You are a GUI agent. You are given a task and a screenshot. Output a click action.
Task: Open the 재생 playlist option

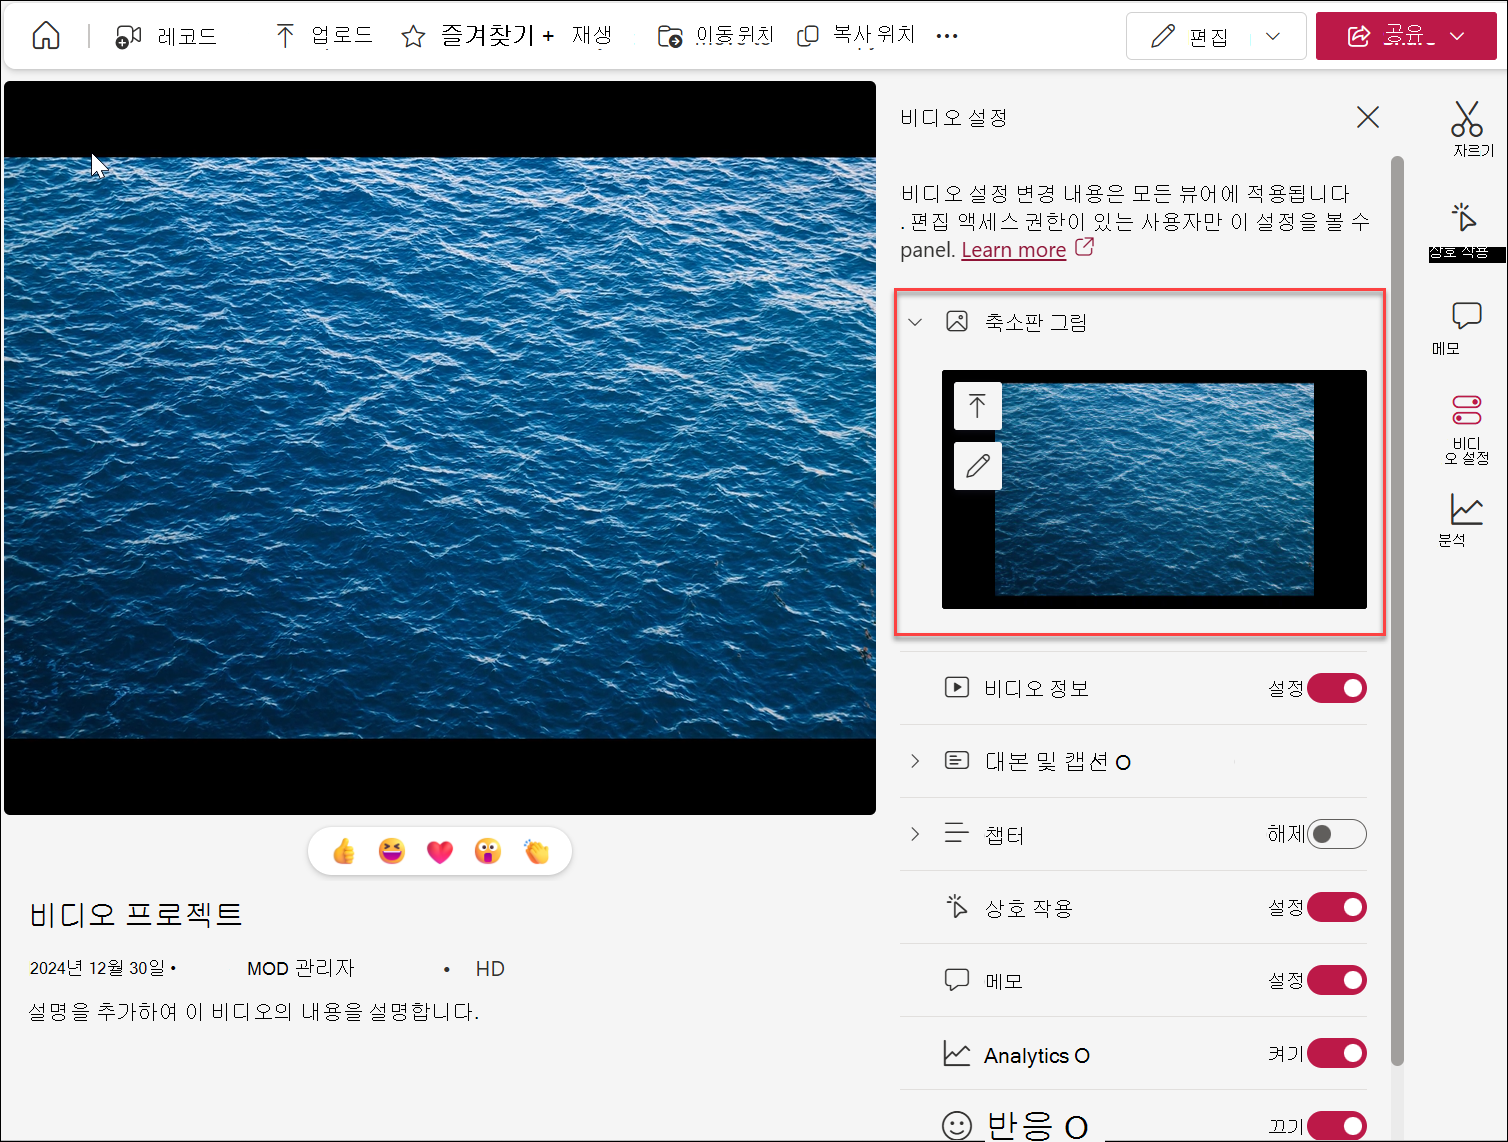coord(592,36)
